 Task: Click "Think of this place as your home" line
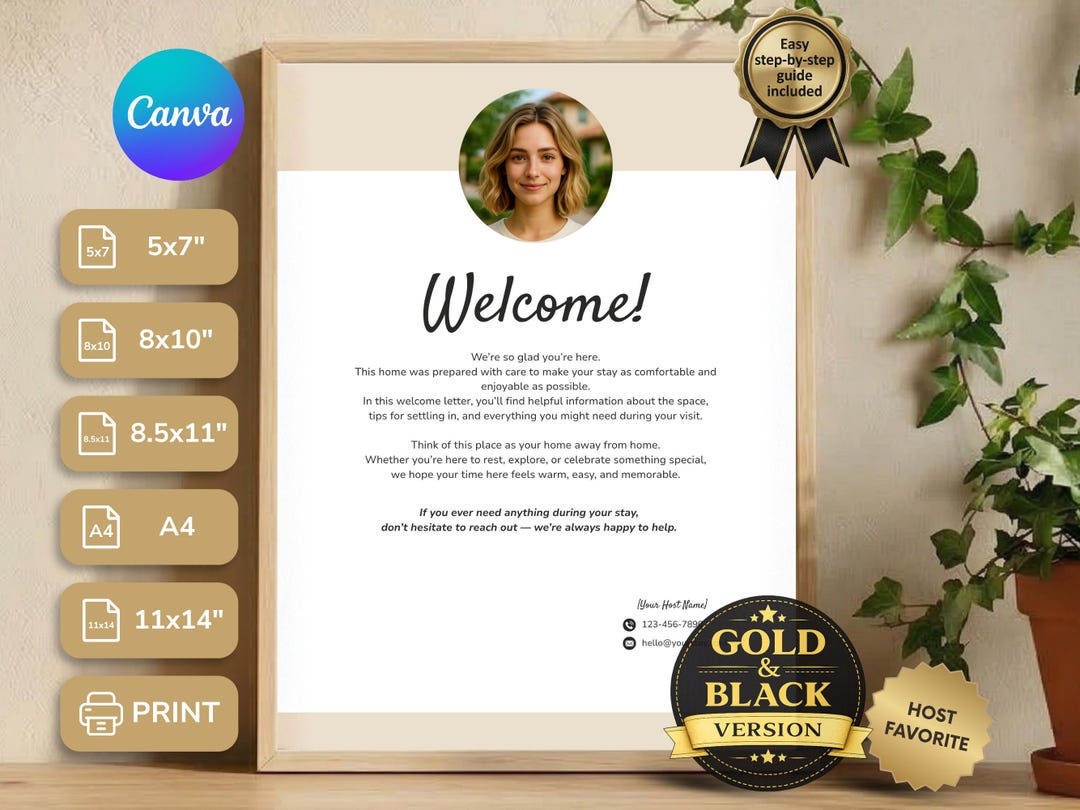pyautogui.click(x=536, y=445)
